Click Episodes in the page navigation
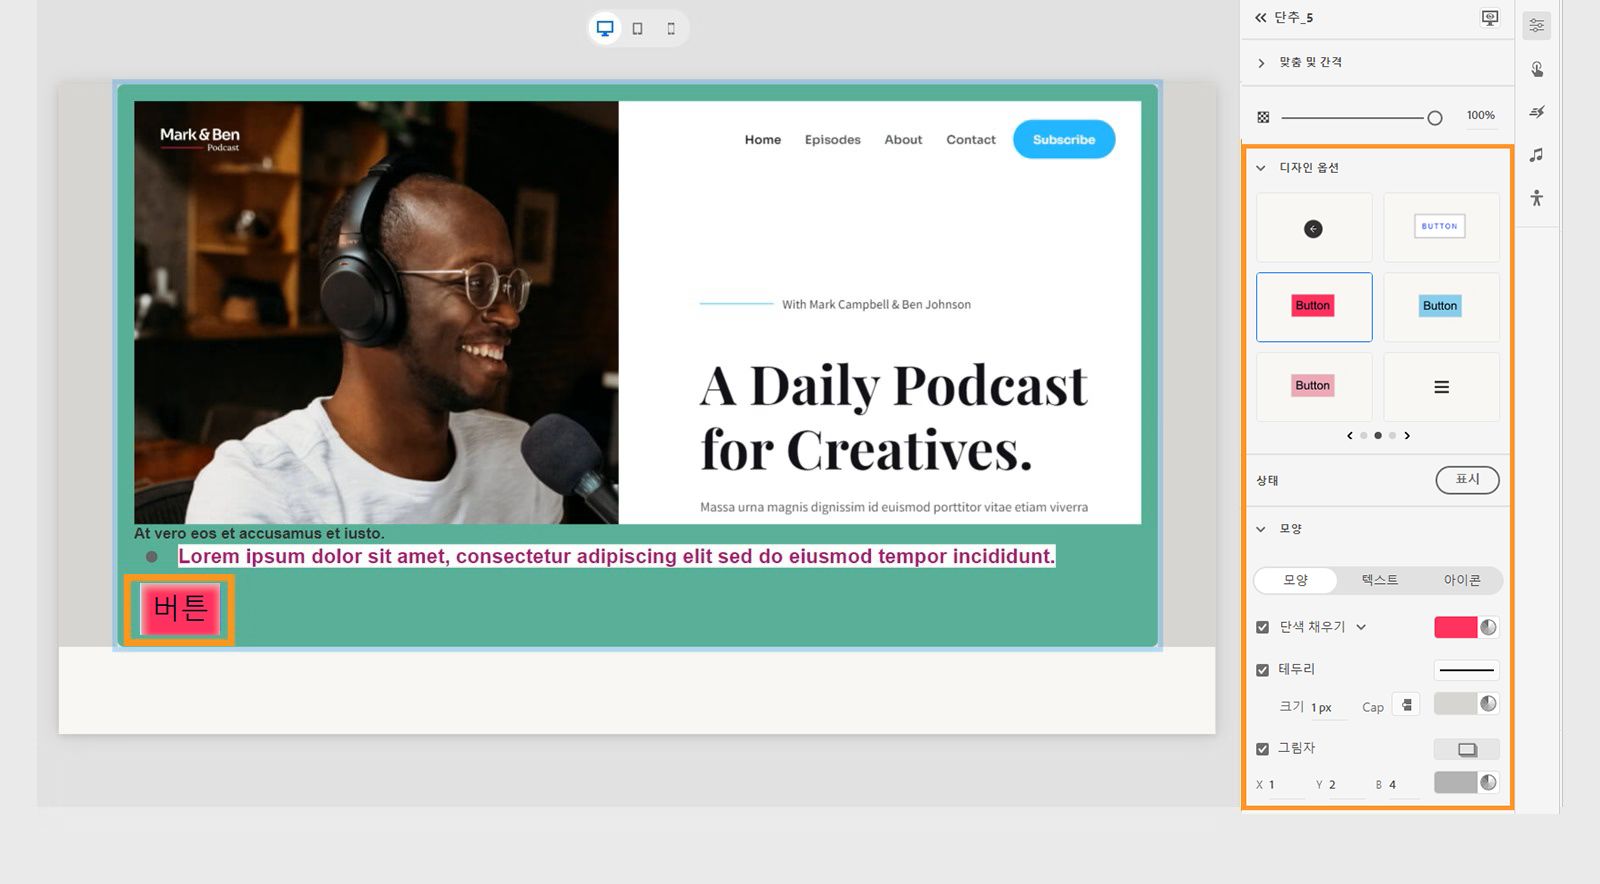The height and width of the screenshot is (884, 1600). pos(833,140)
